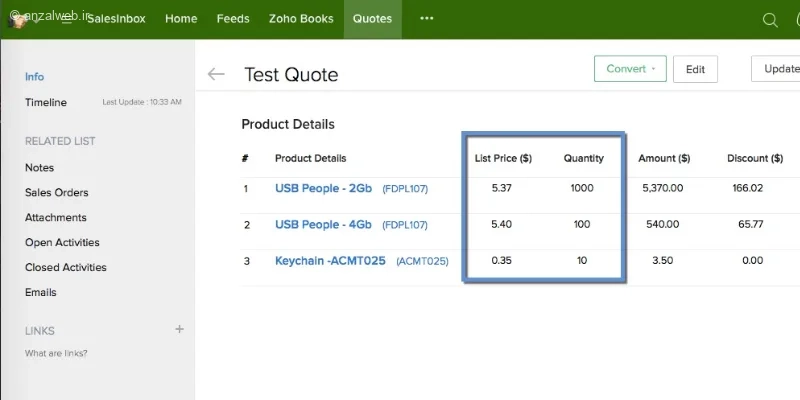This screenshot has height=400, width=800.
Task: Click What are links? help text
Action: (56, 353)
